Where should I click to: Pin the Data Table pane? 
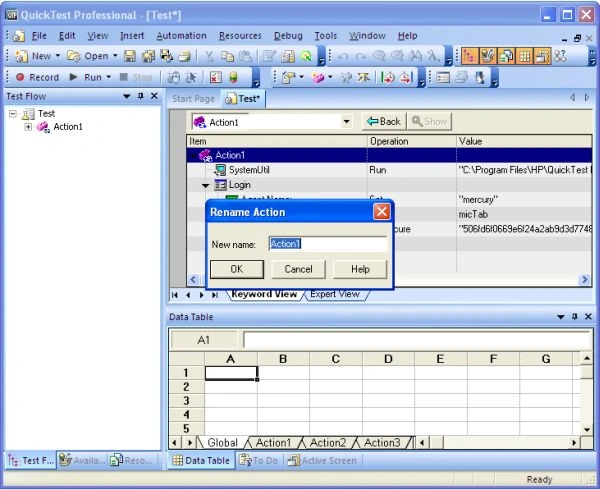[x=574, y=317]
